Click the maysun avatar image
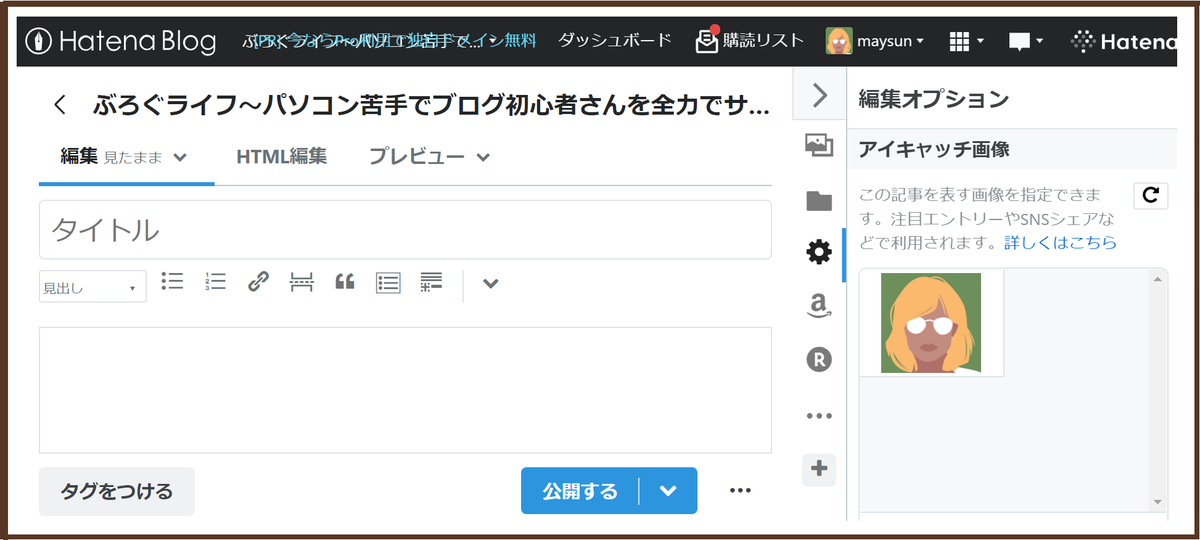1200x540 pixels. 839,41
